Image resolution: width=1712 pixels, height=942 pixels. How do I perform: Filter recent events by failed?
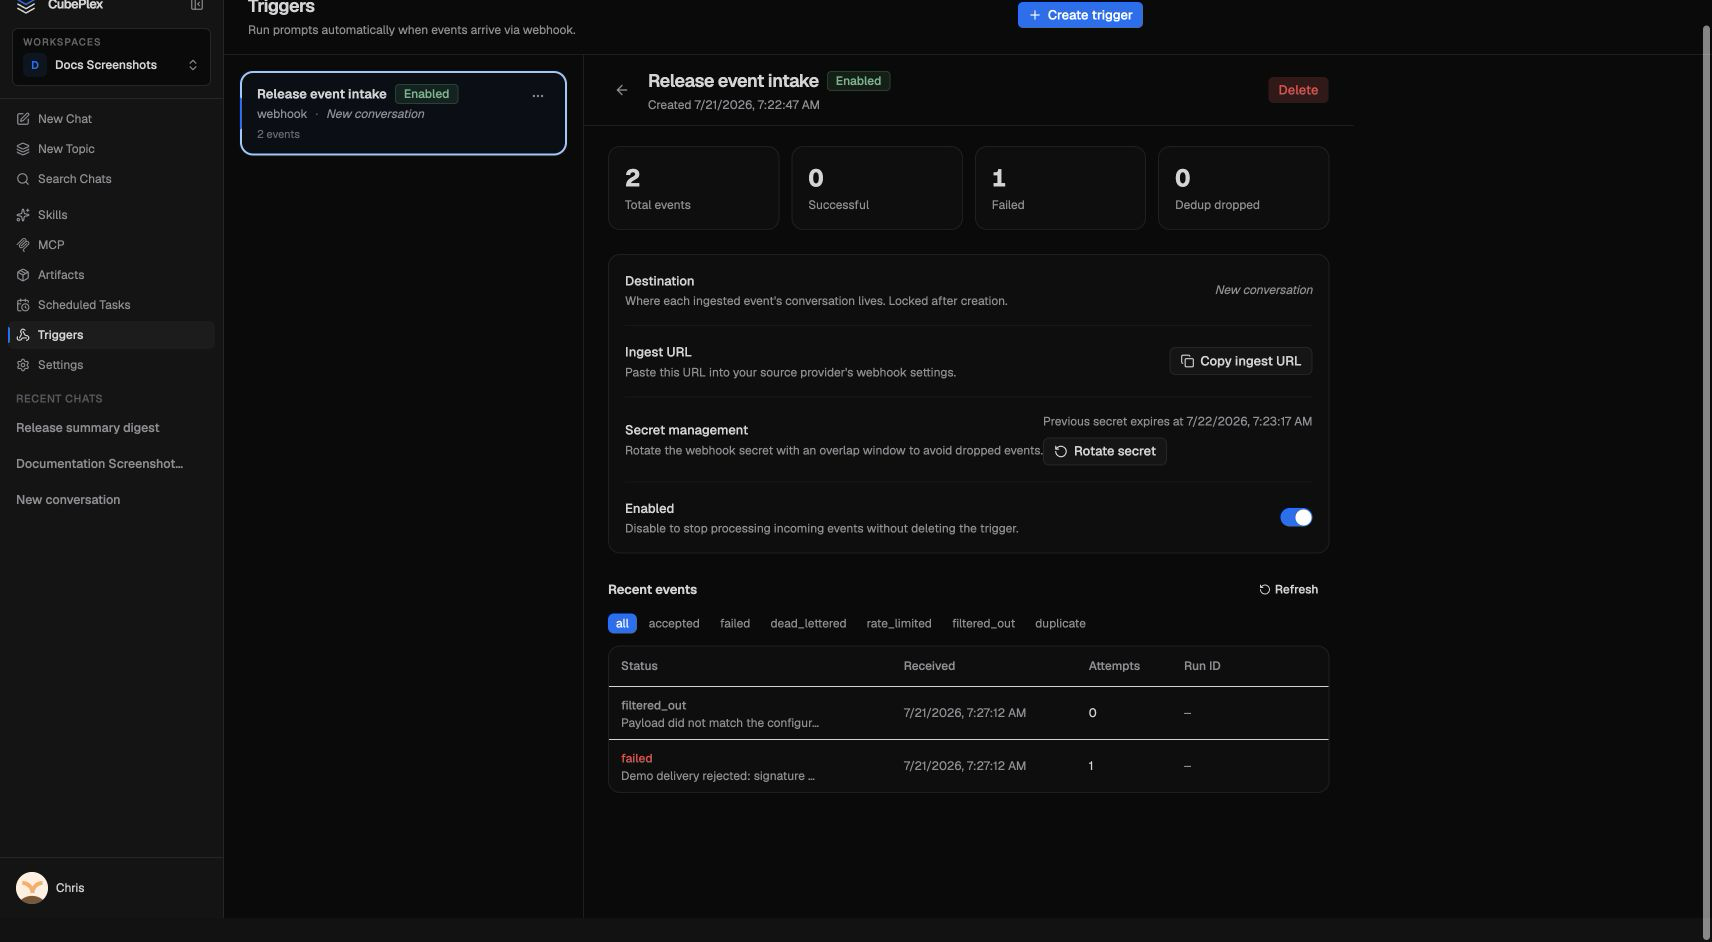(x=735, y=624)
